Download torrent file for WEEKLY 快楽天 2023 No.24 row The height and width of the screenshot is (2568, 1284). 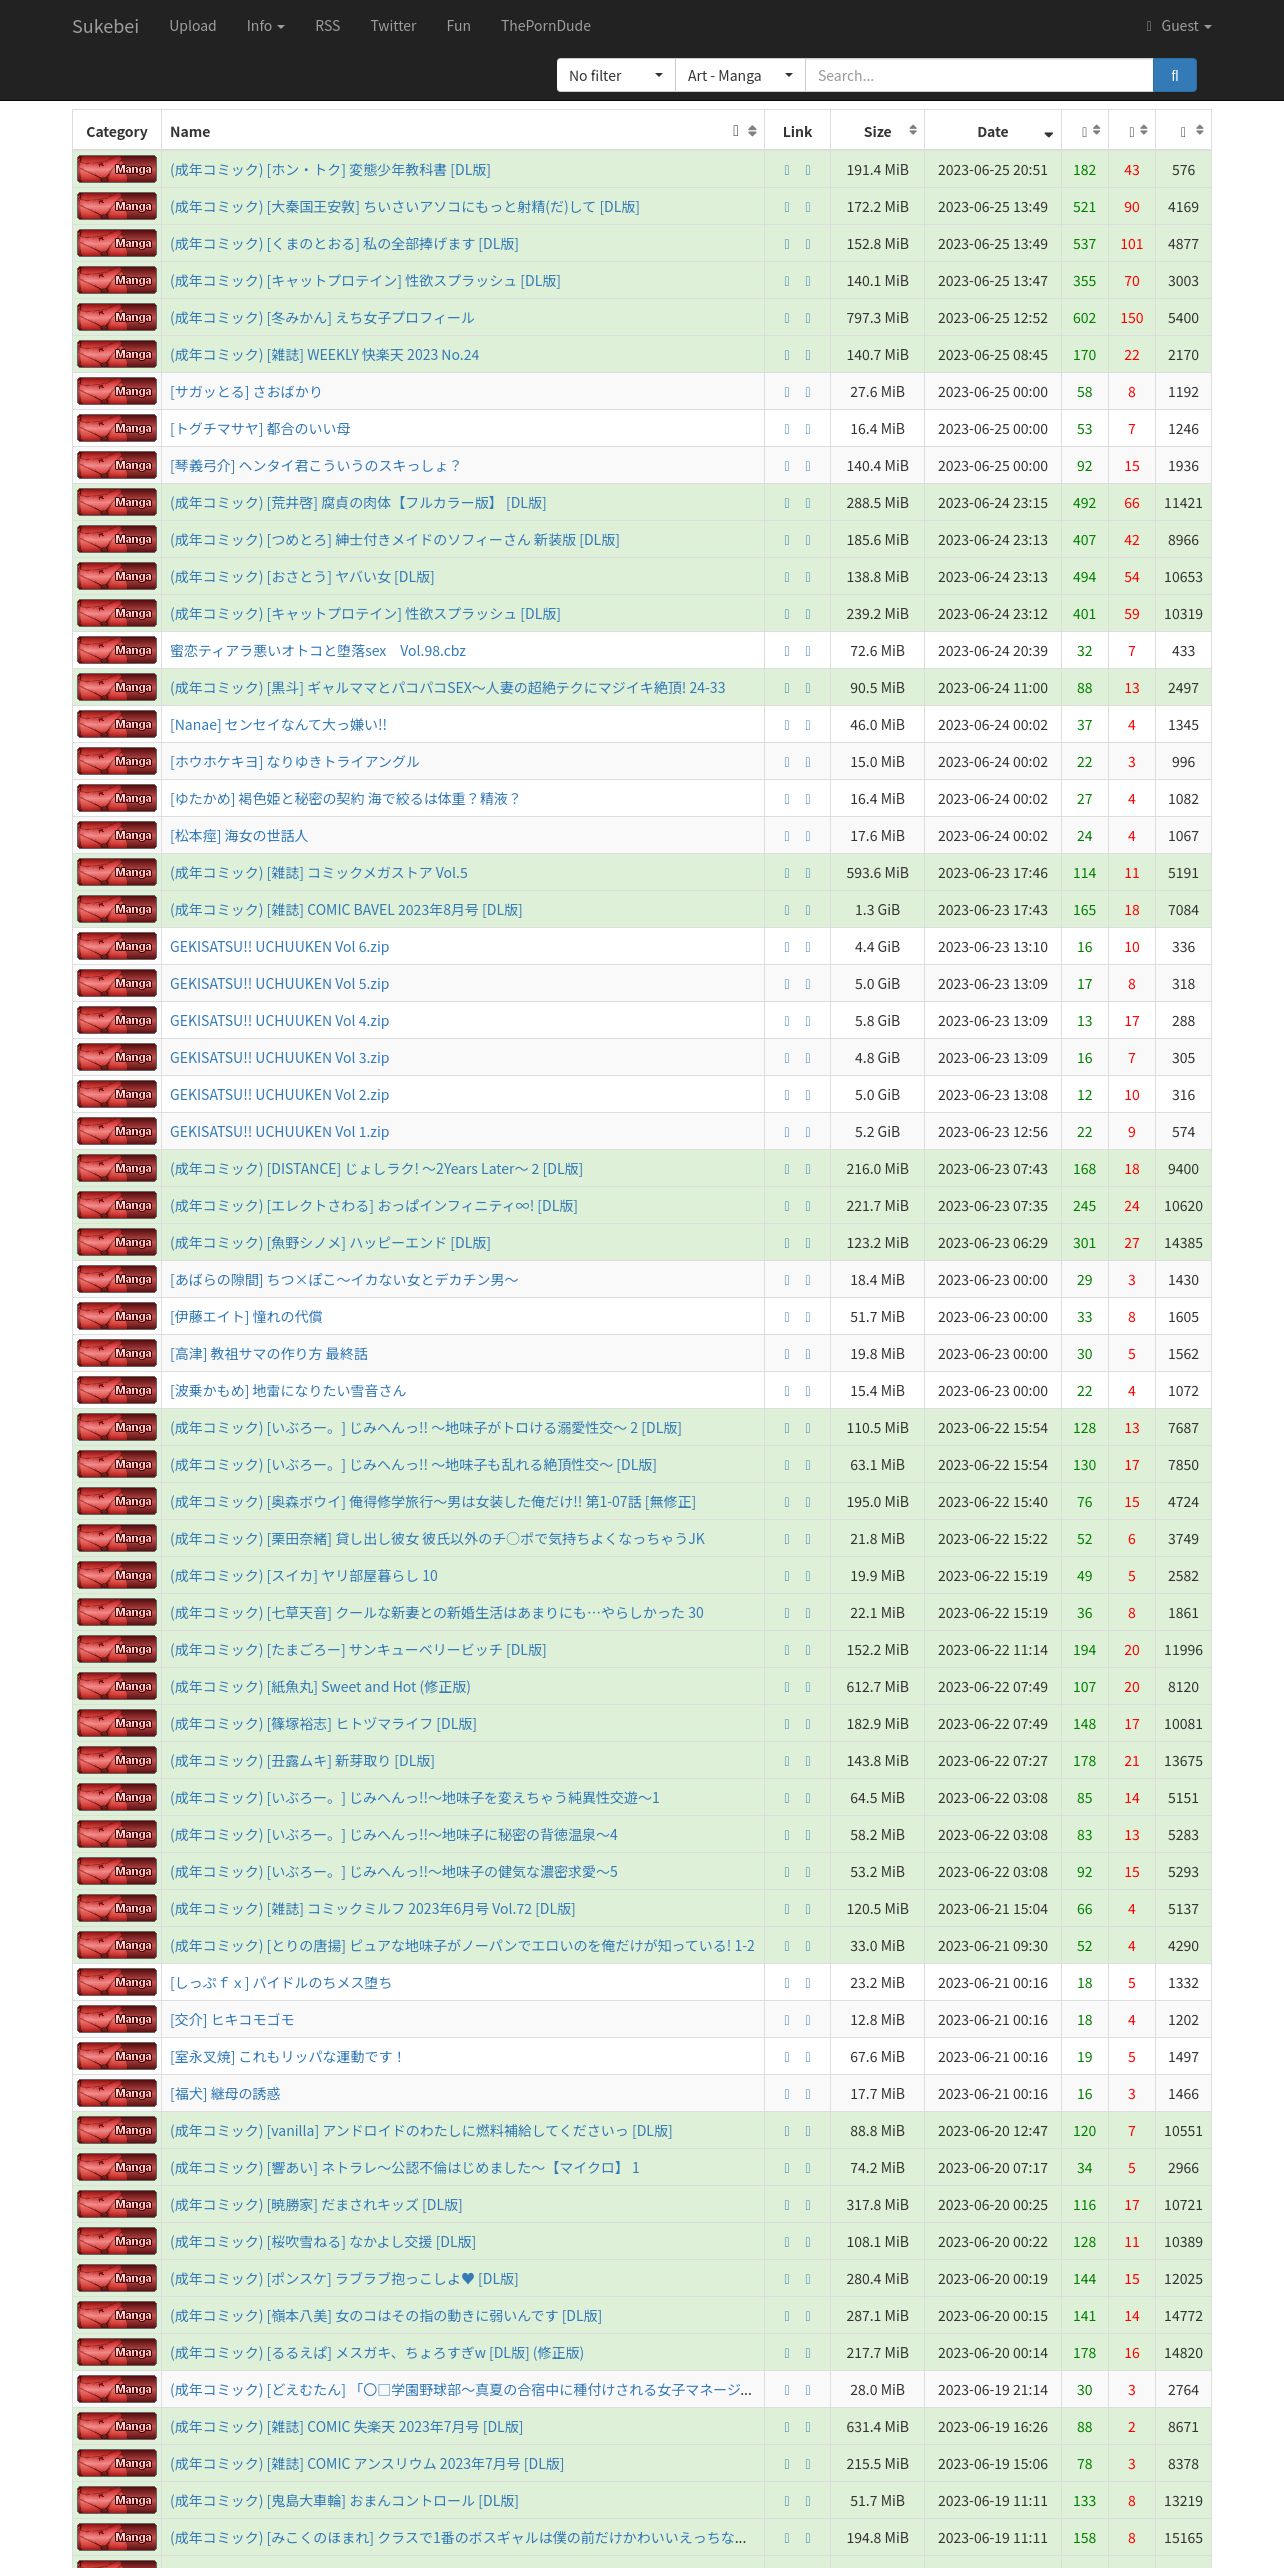tap(787, 355)
